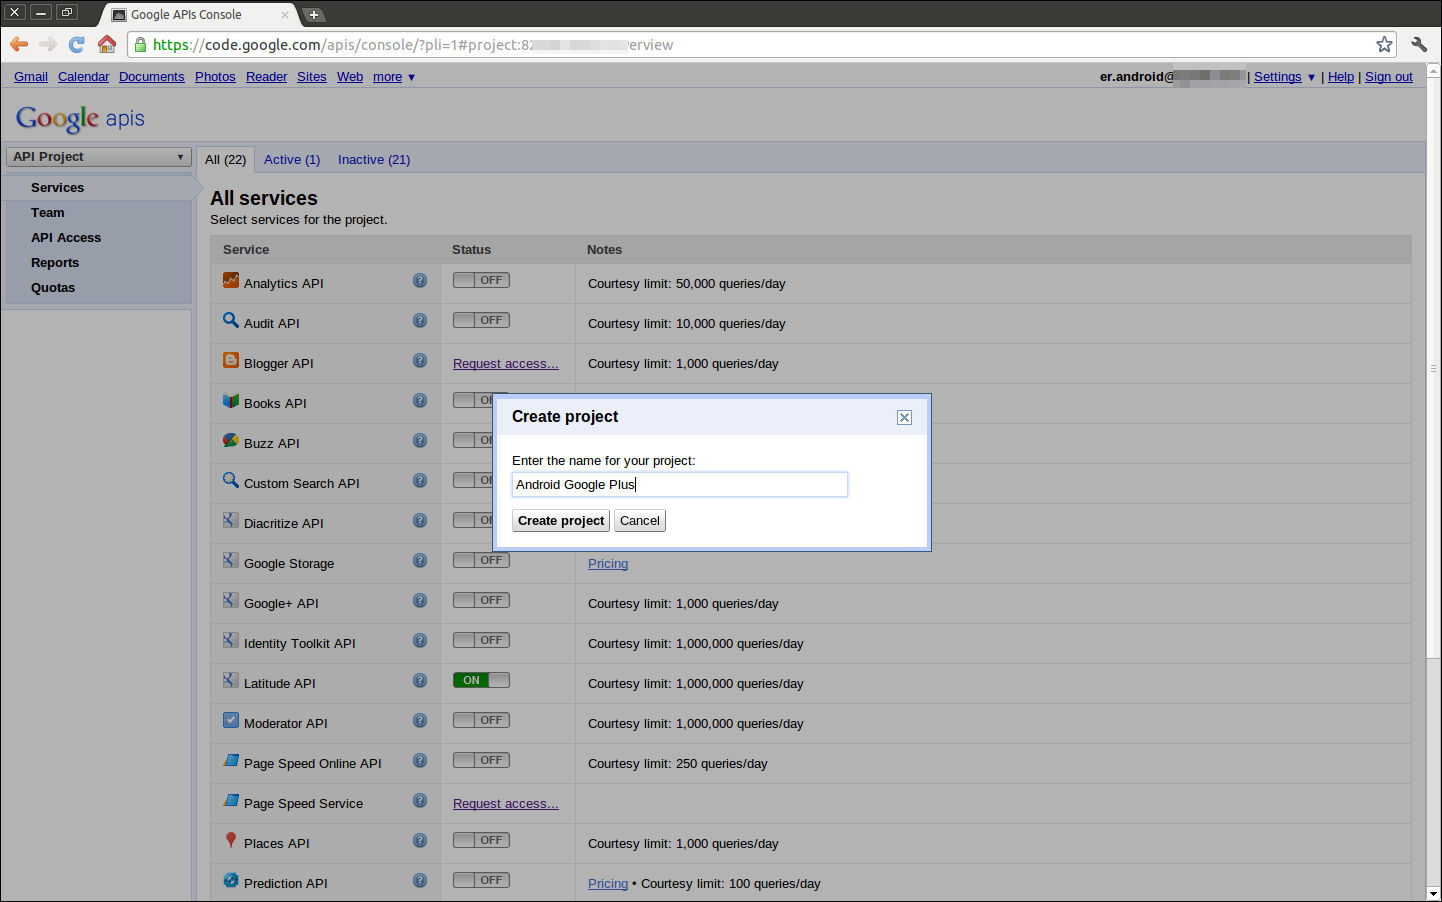Enable the Prediction API switch
The image size is (1442, 902).
point(481,881)
